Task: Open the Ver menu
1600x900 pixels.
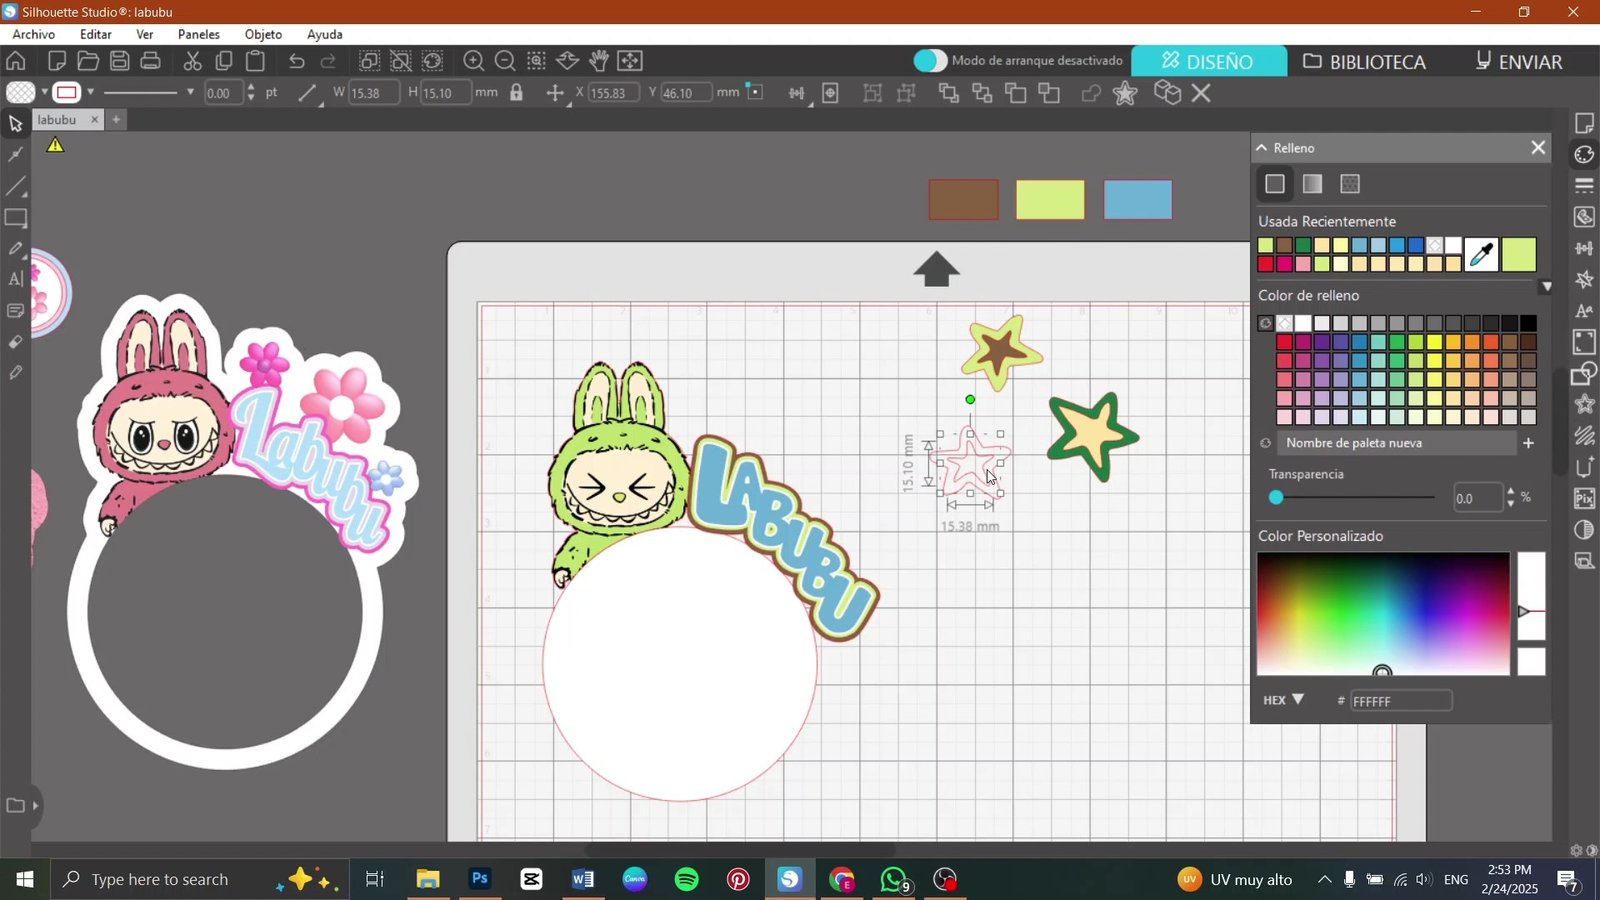Action: pos(145,34)
